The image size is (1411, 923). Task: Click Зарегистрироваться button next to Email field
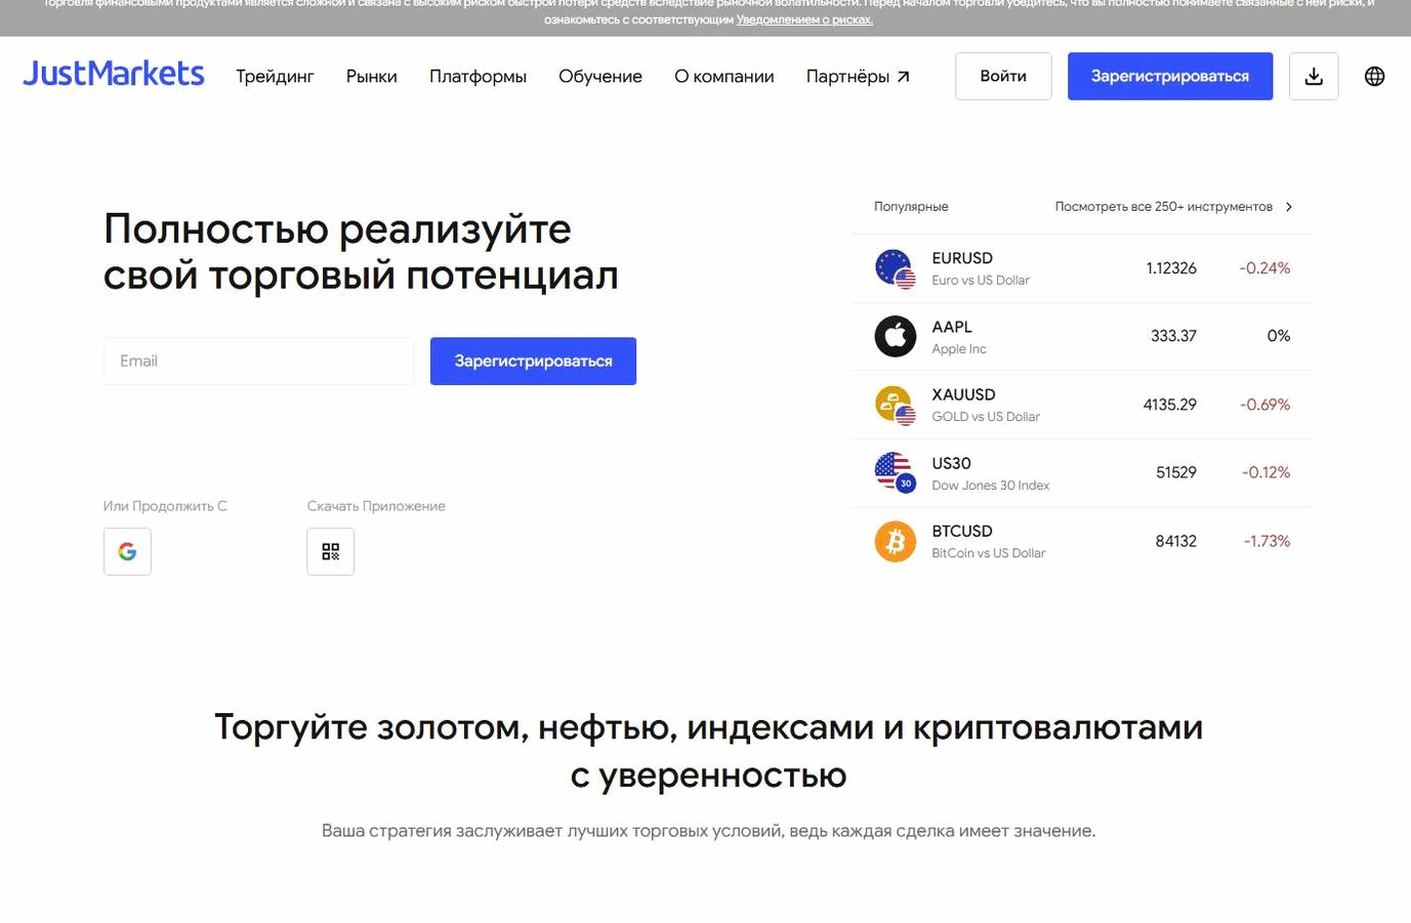pos(533,361)
